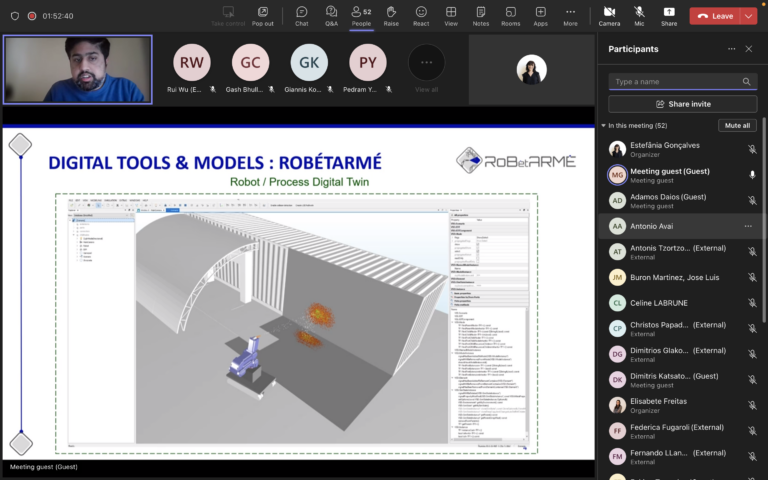Screen dimensions: 768x480
Task: Click the MG Meeting guest avatar
Action: (617, 175)
